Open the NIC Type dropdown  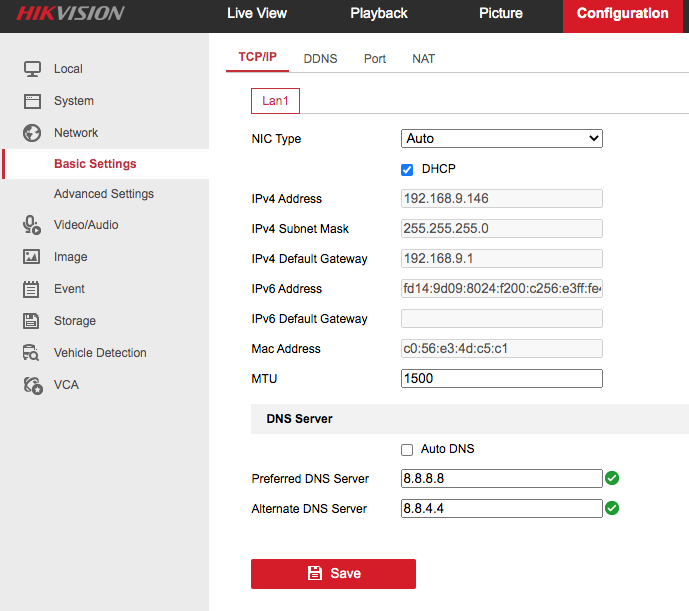[501, 139]
